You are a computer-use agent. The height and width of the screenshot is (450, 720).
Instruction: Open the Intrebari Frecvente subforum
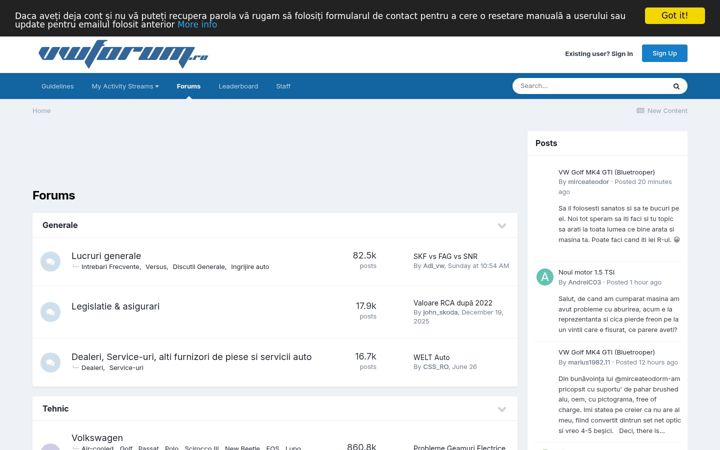(x=110, y=267)
